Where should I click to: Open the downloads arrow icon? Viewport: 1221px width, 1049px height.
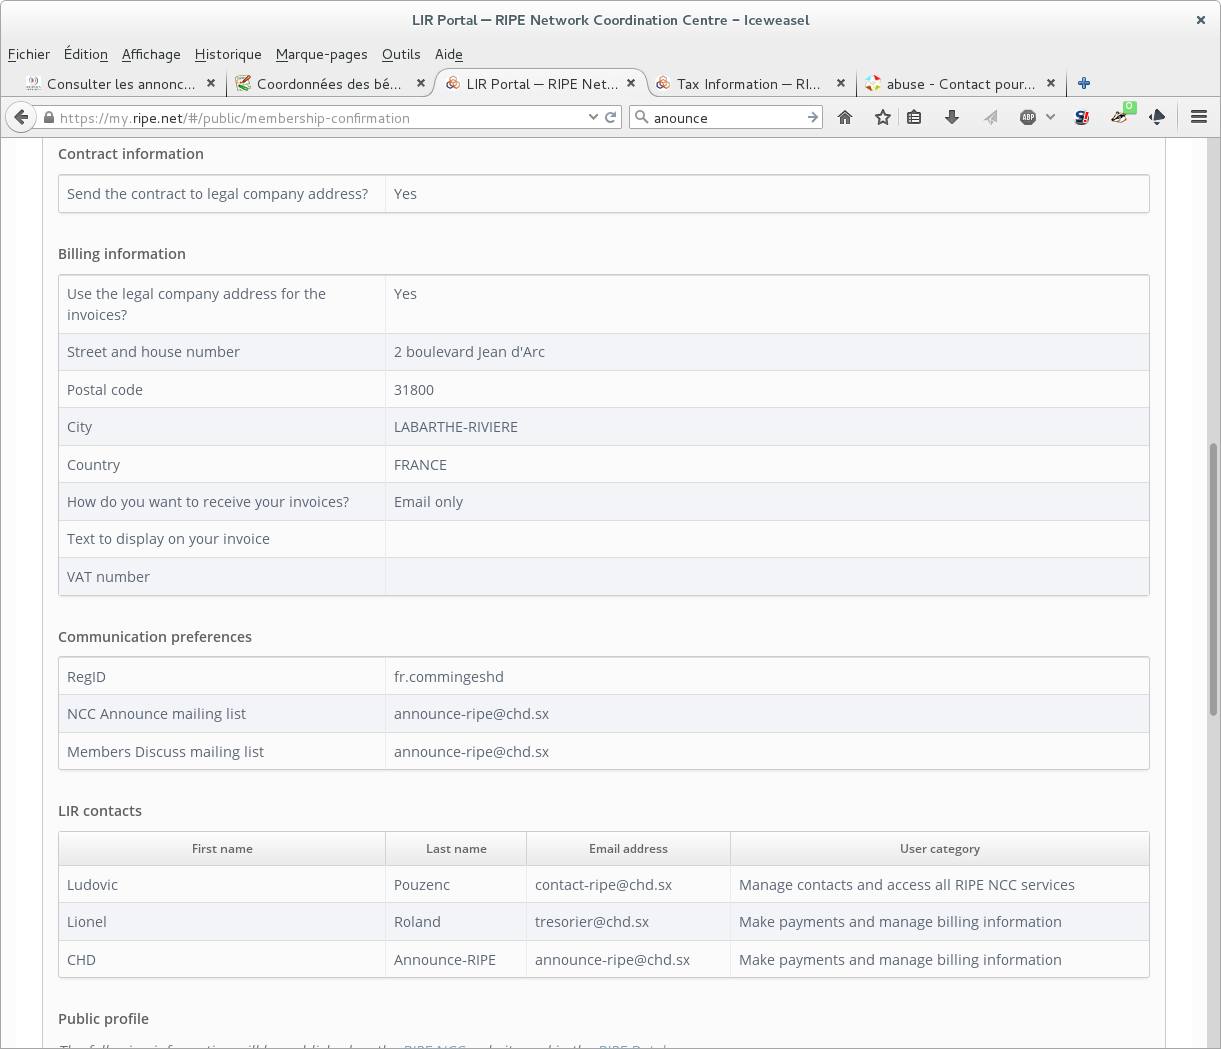coord(952,117)
